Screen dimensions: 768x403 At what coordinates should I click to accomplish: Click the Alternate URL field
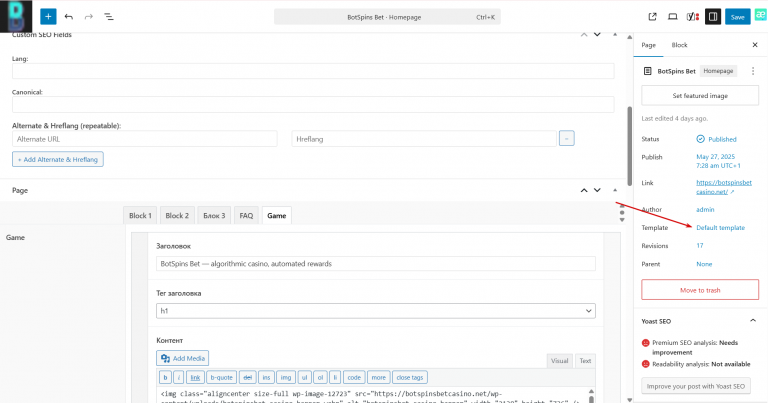click(x=144, y=139)
